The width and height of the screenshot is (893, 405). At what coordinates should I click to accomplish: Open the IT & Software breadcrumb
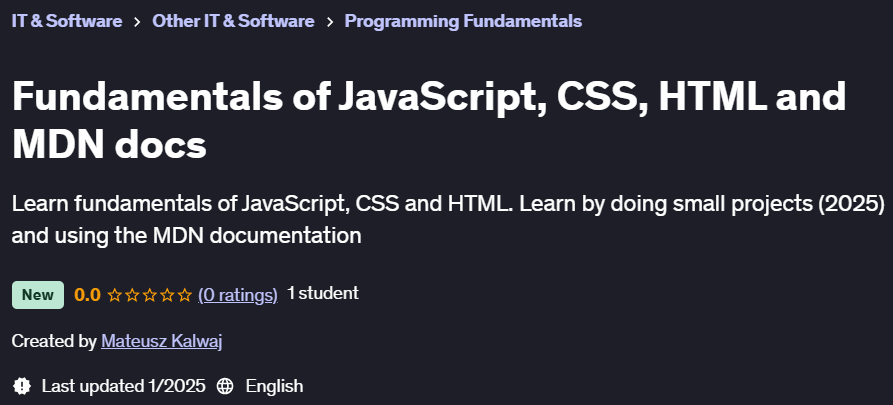(x=67, y=21)
